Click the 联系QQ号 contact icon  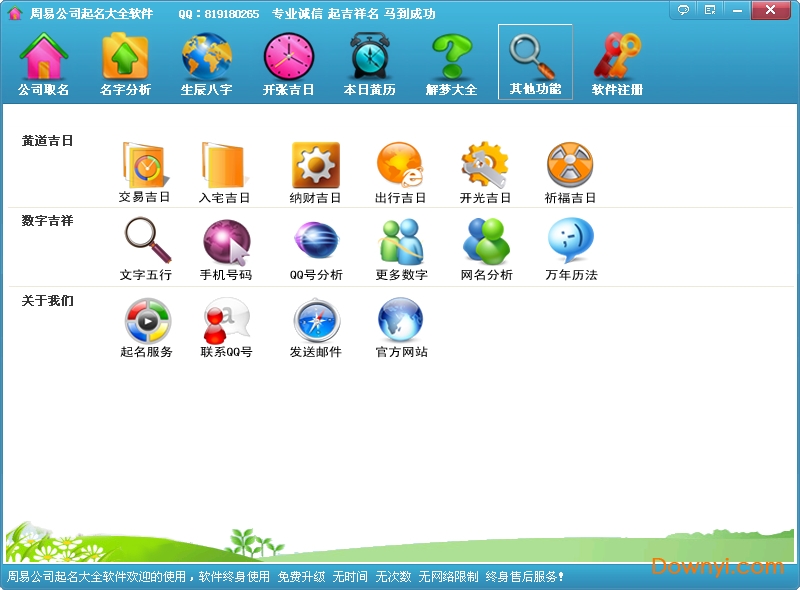(x=228, y=320)
